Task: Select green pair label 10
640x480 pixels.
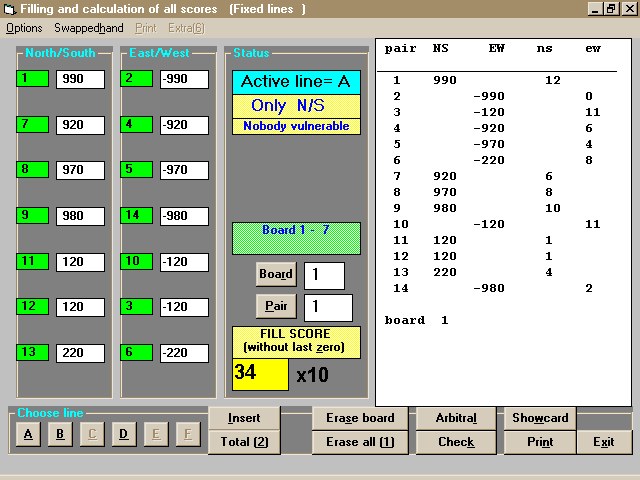Action: (136, 261)
